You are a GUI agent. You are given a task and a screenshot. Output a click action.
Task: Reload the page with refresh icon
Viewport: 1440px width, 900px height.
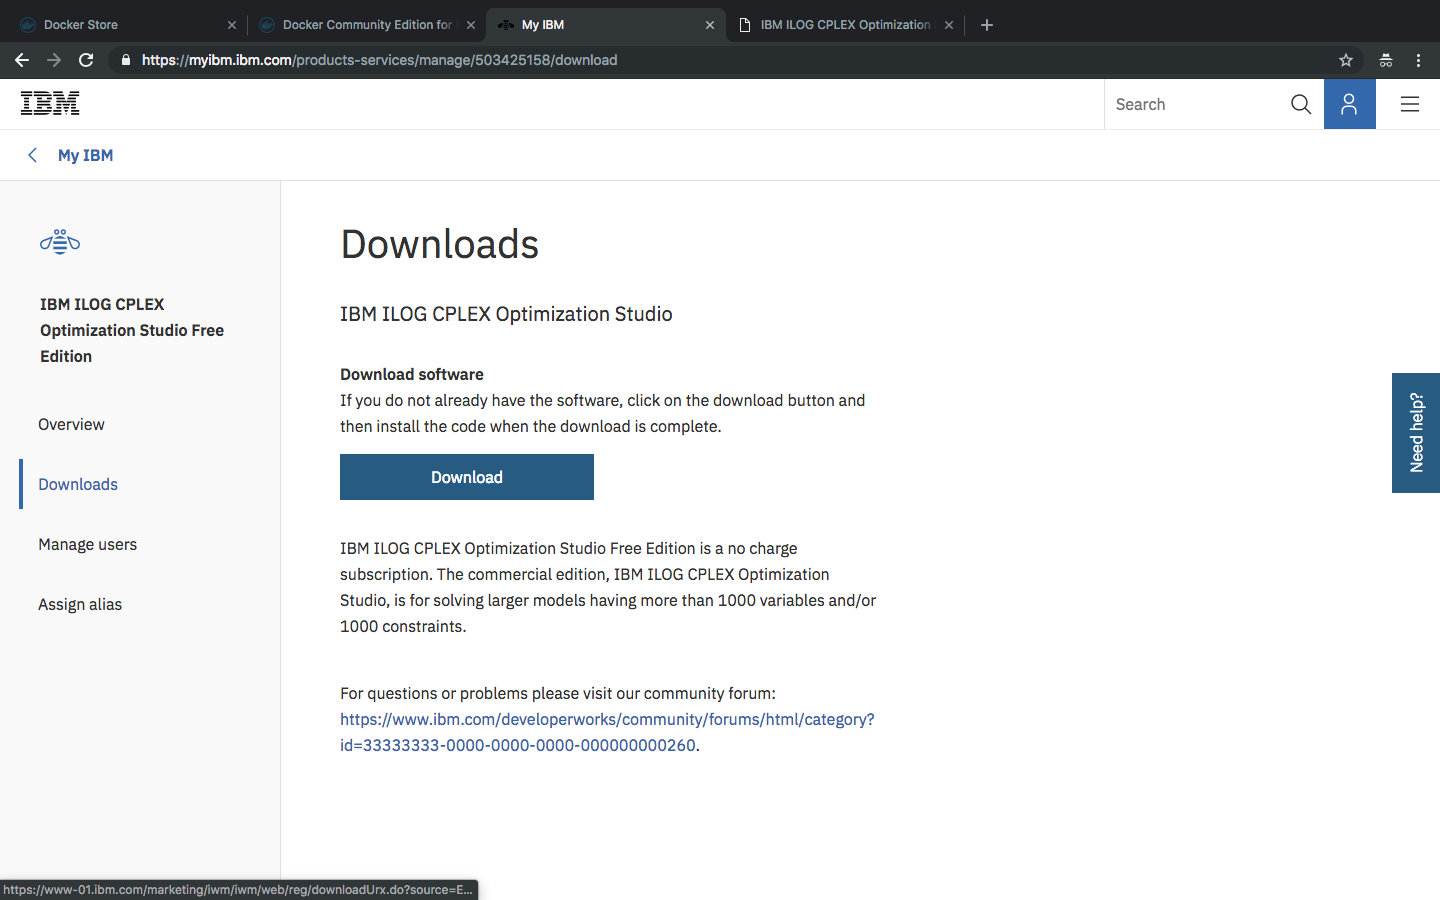(86, 60)
